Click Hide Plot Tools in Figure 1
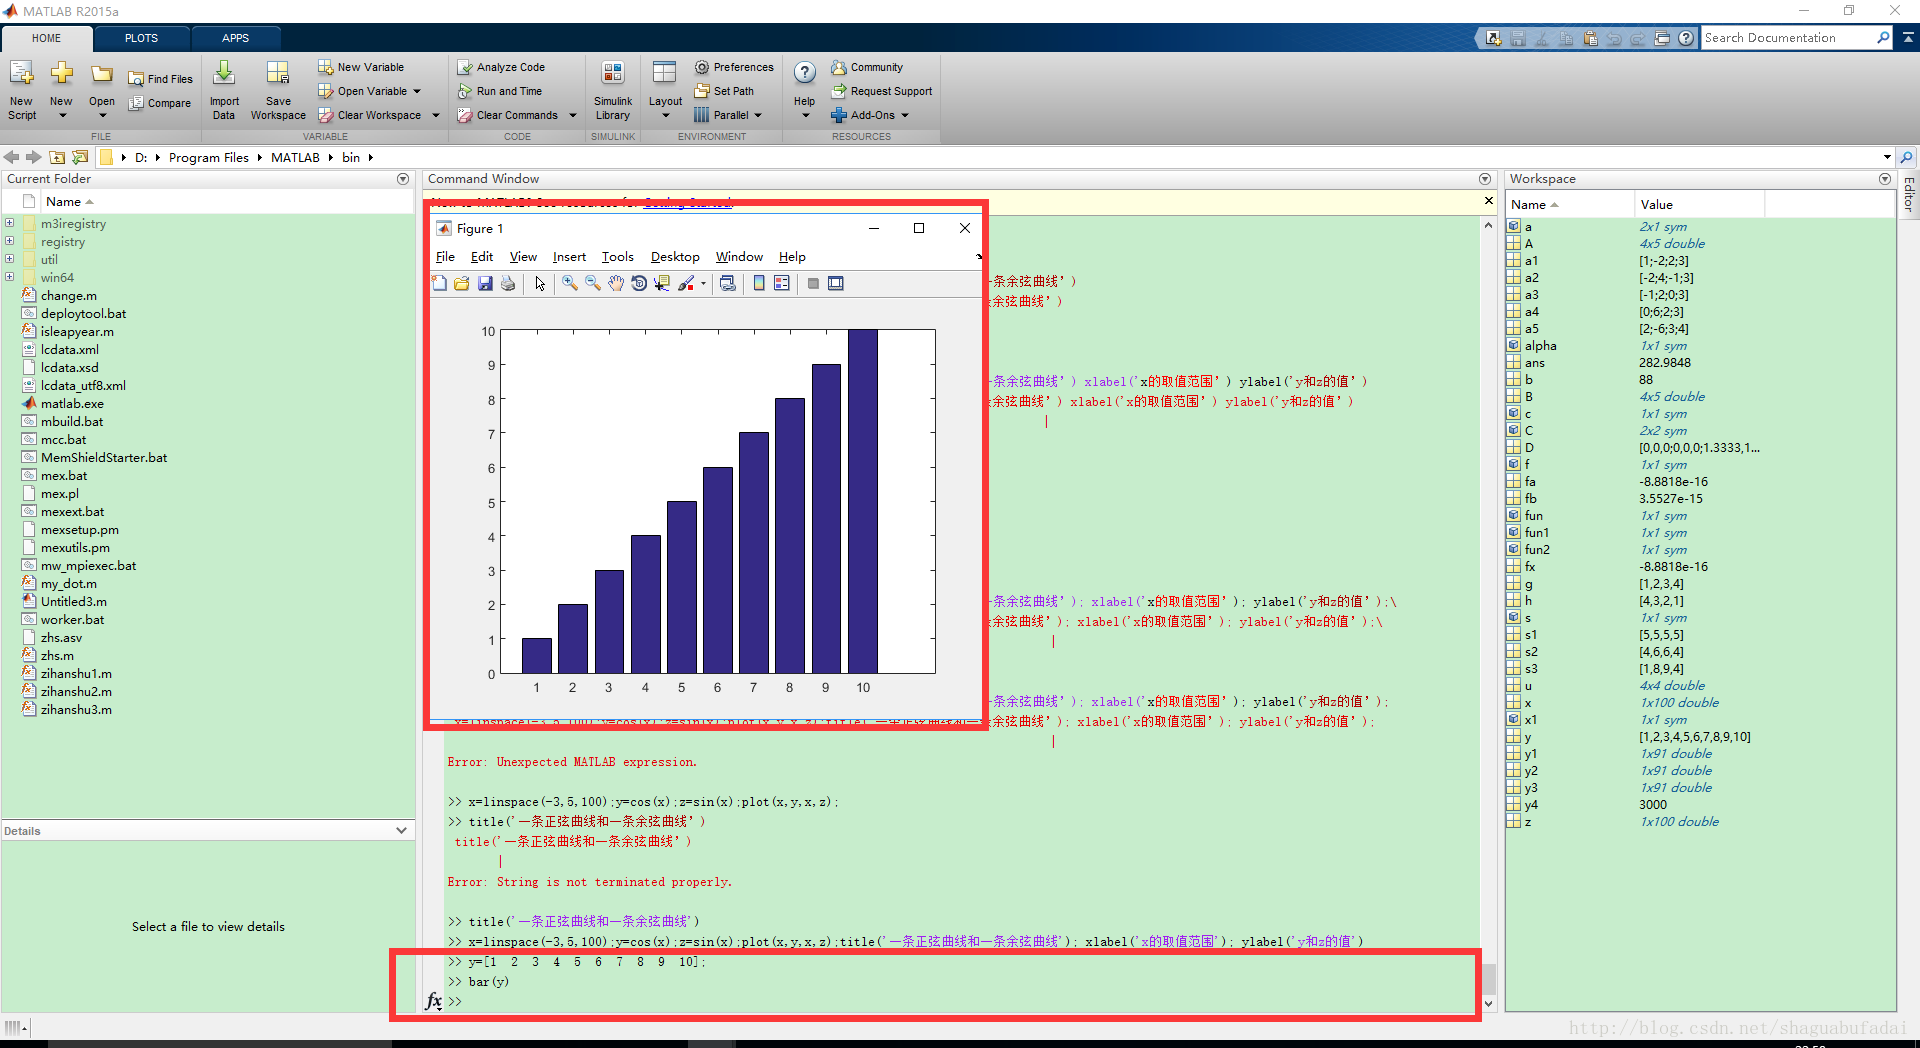The width and height of the screenshot is (1920, 1048). click(x=813, y=284)
